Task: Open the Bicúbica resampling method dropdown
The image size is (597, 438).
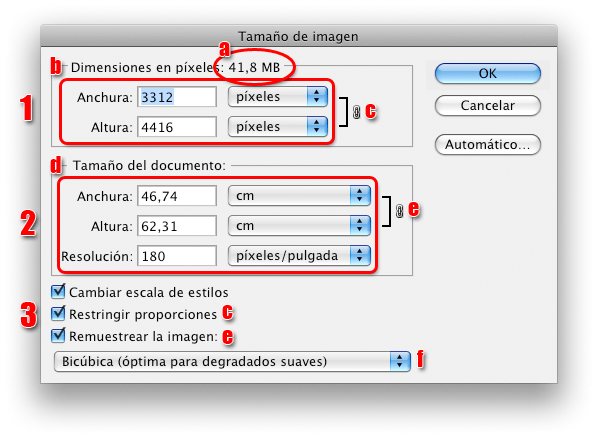Action: tap(232, 361)
